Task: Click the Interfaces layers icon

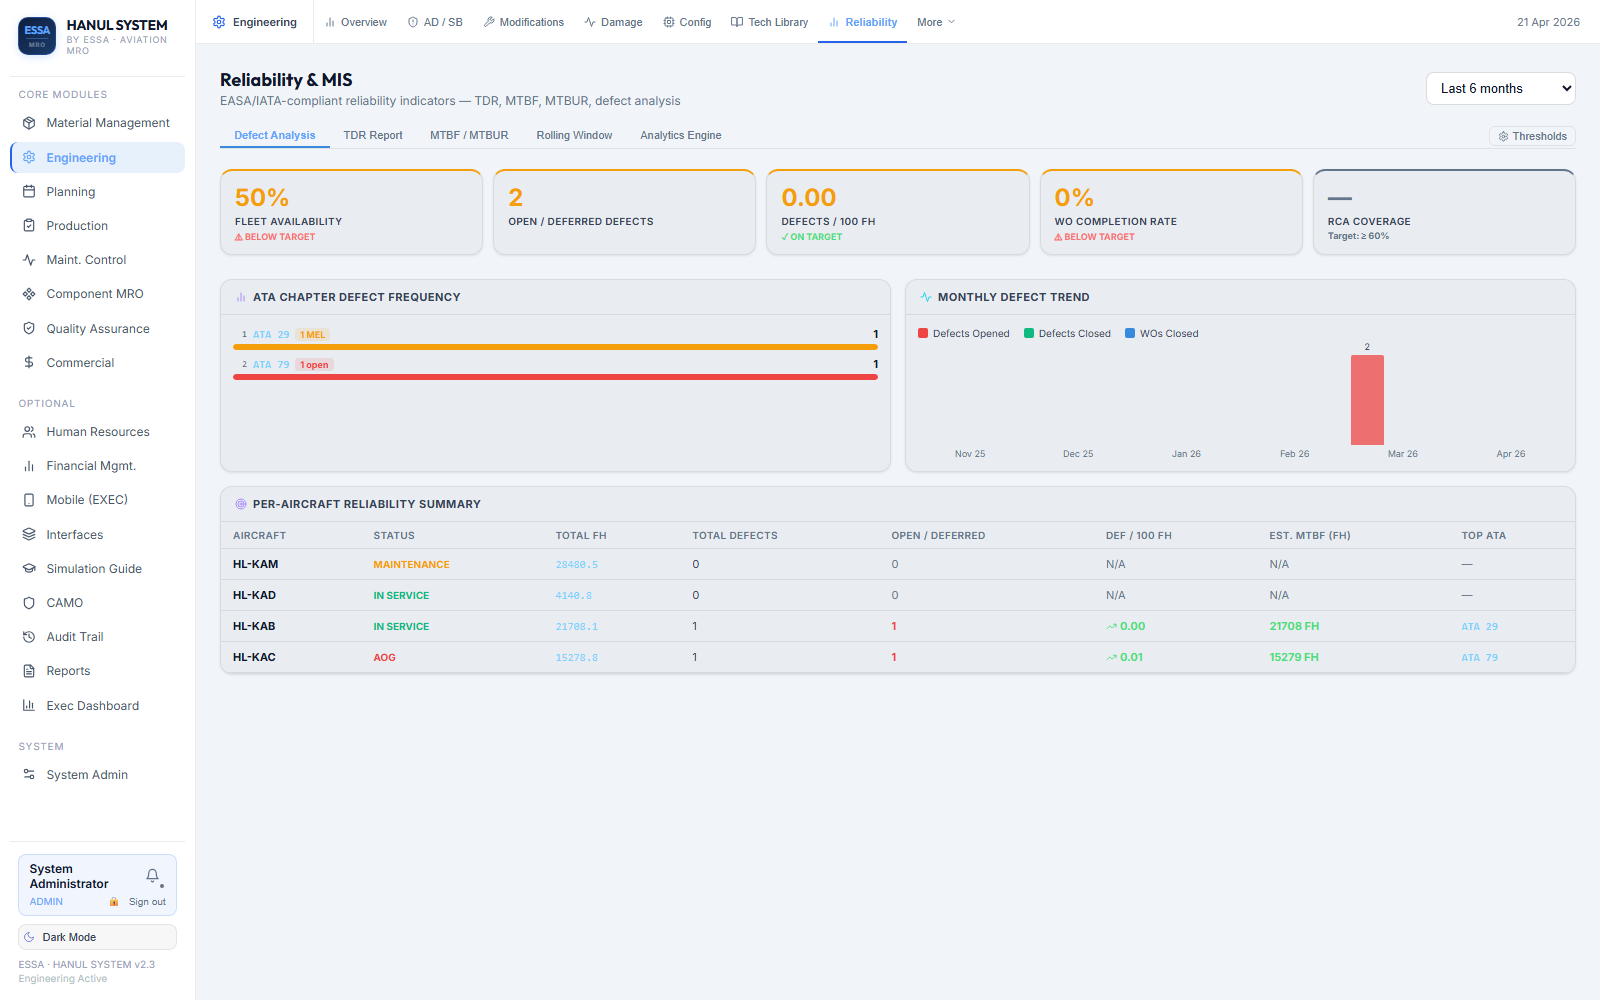Action: tap(29, 535)
